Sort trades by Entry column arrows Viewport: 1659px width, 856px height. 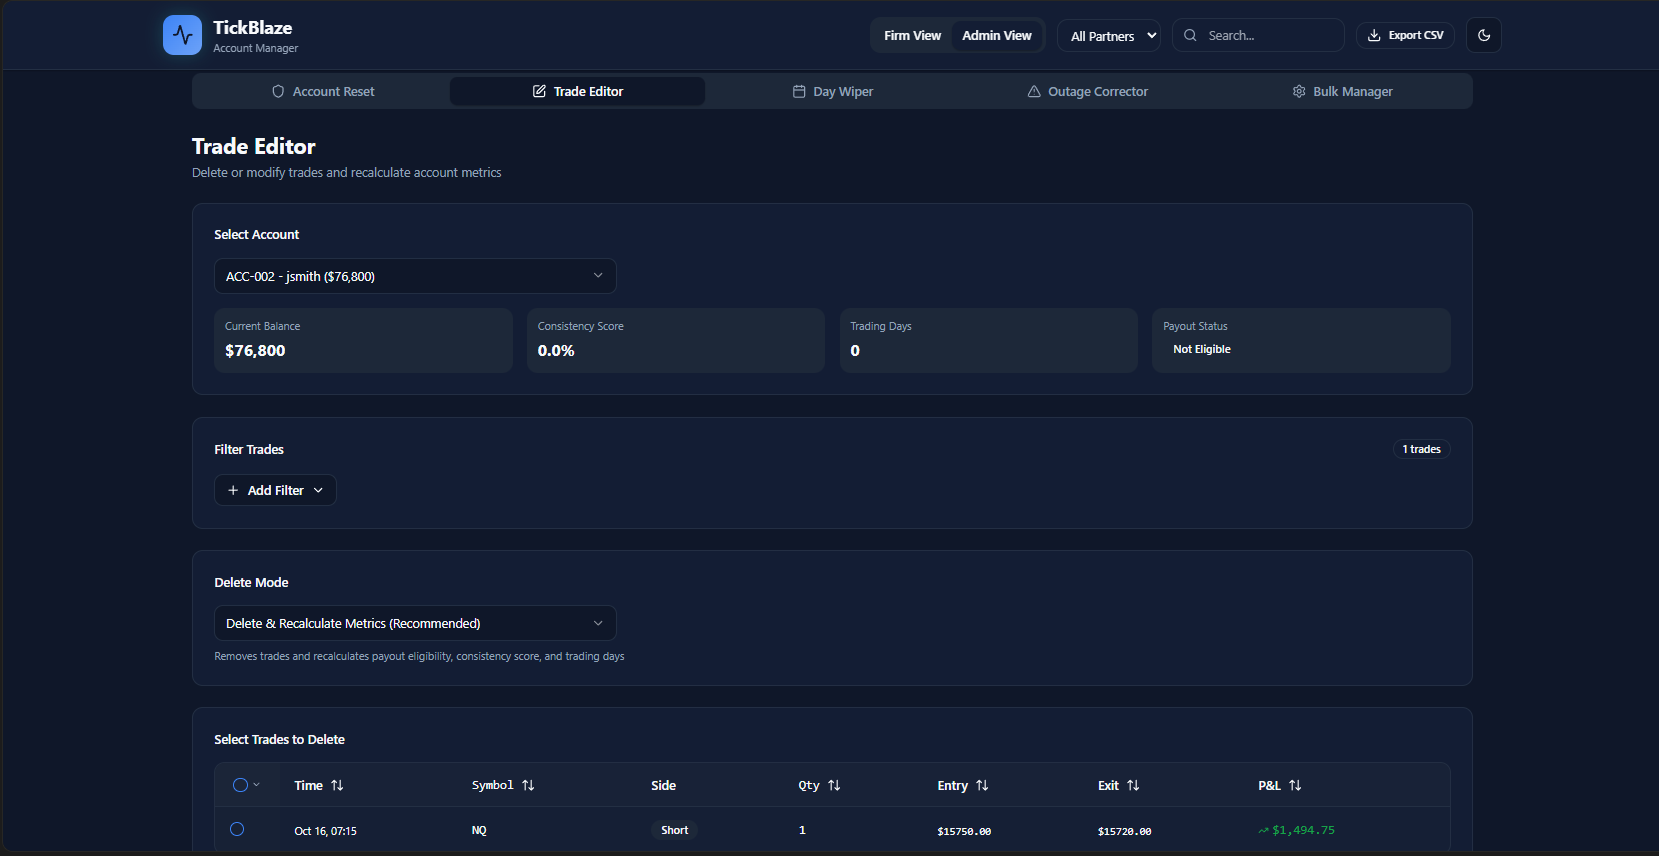pos(982,786)
